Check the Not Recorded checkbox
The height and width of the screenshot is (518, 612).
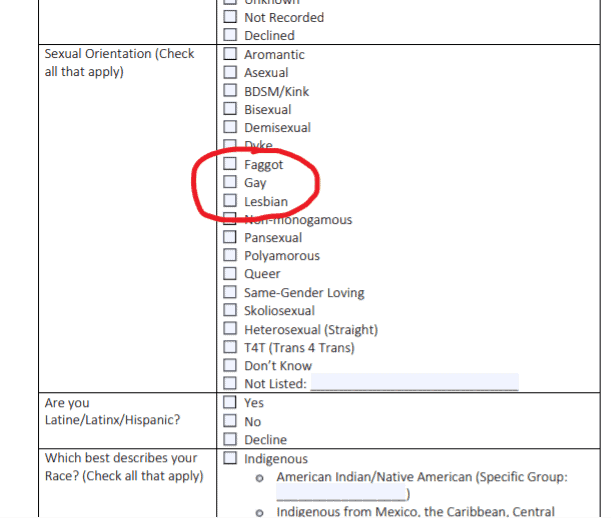230,17
